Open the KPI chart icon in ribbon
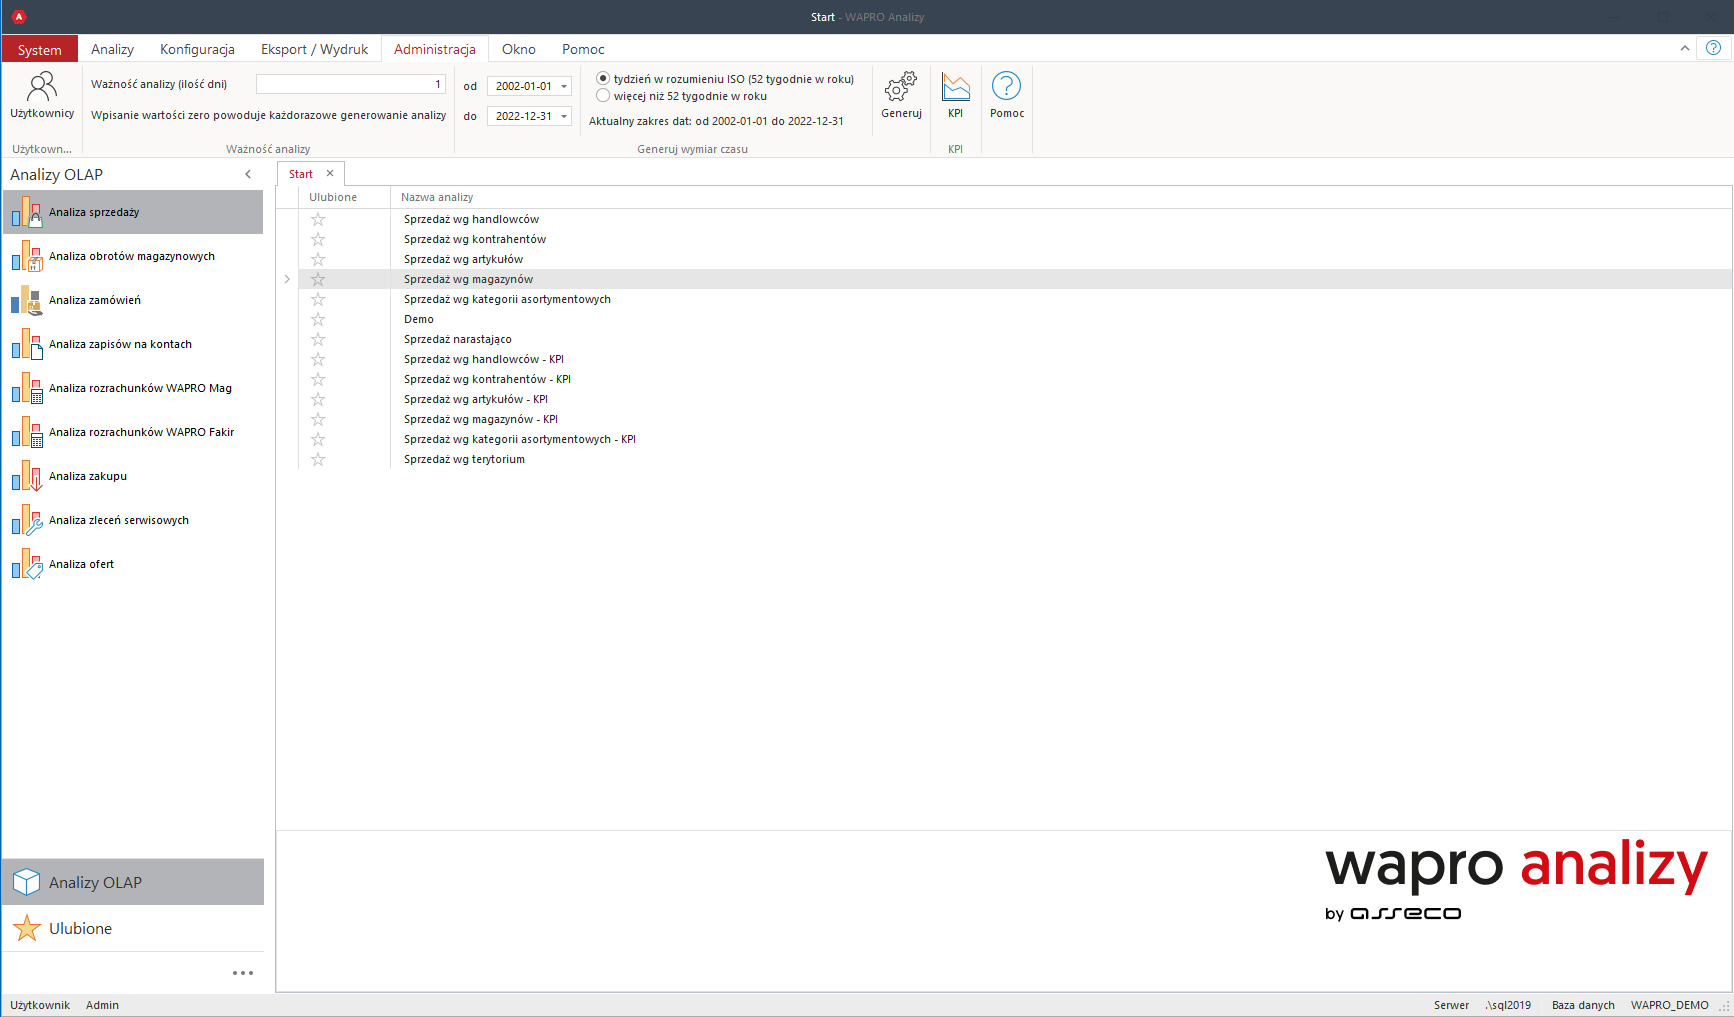Image resolution: width=1734 pixels, height=1017 pixels. (956, 95)
